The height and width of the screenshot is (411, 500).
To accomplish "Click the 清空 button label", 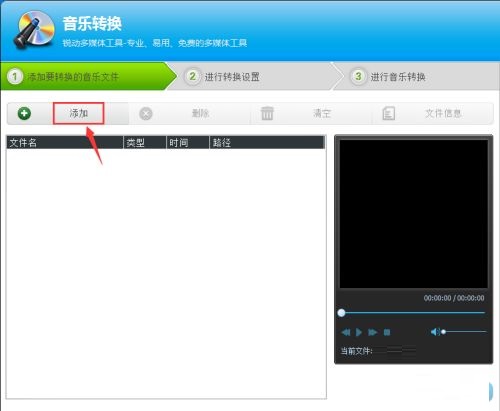I will coord(322,113).
